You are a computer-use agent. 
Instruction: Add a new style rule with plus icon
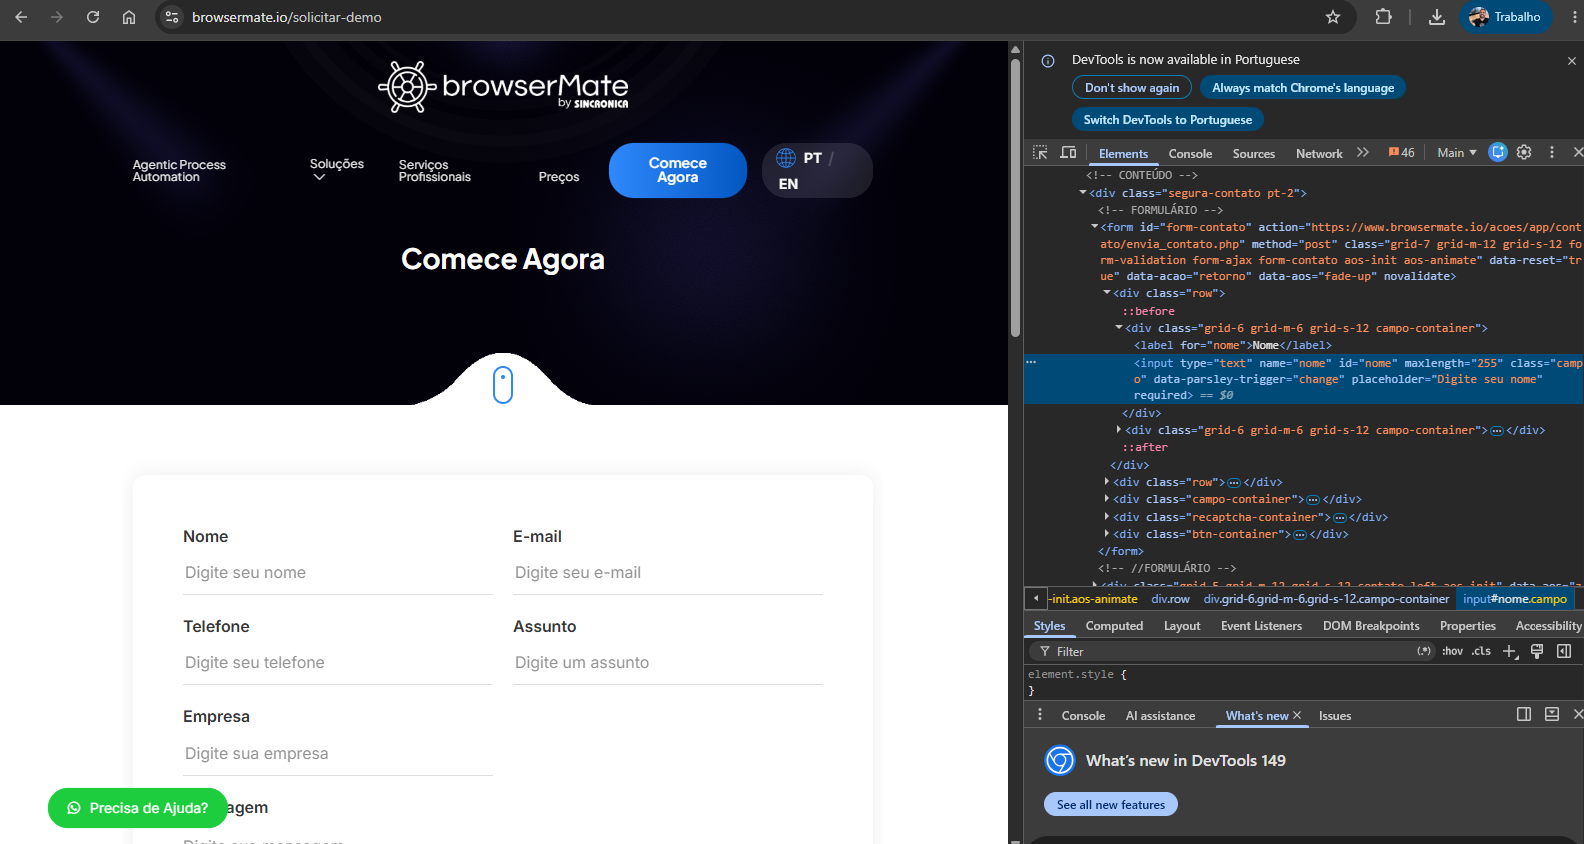[1510, 651]
